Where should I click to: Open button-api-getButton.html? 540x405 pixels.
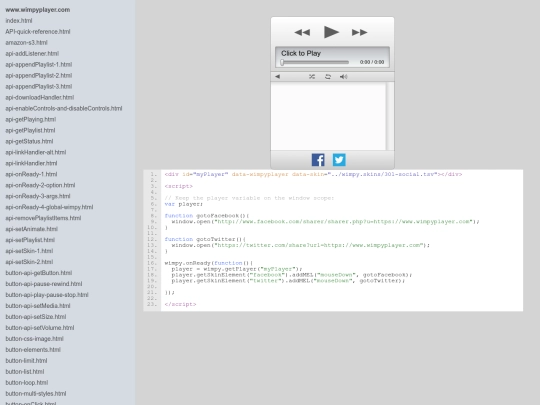pyautogui.click(x=39, y=273)
